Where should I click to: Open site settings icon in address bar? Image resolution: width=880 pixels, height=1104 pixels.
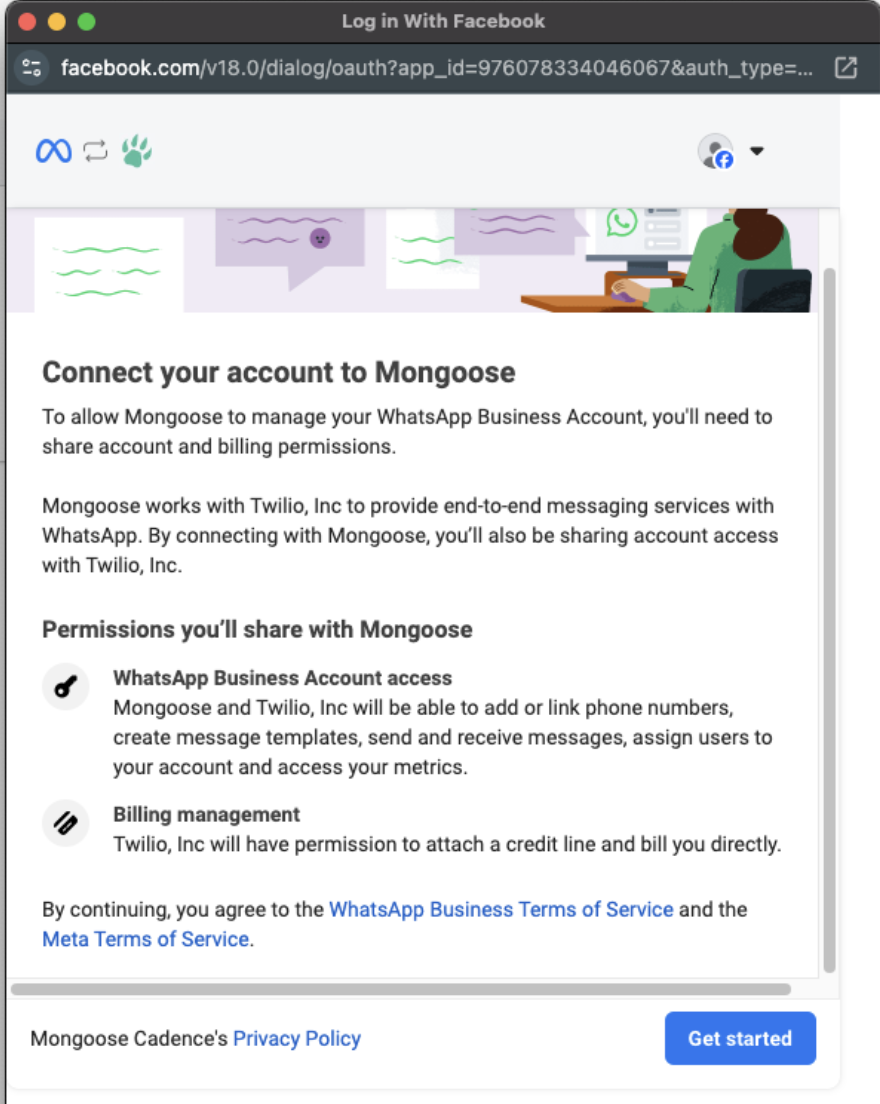32,68
